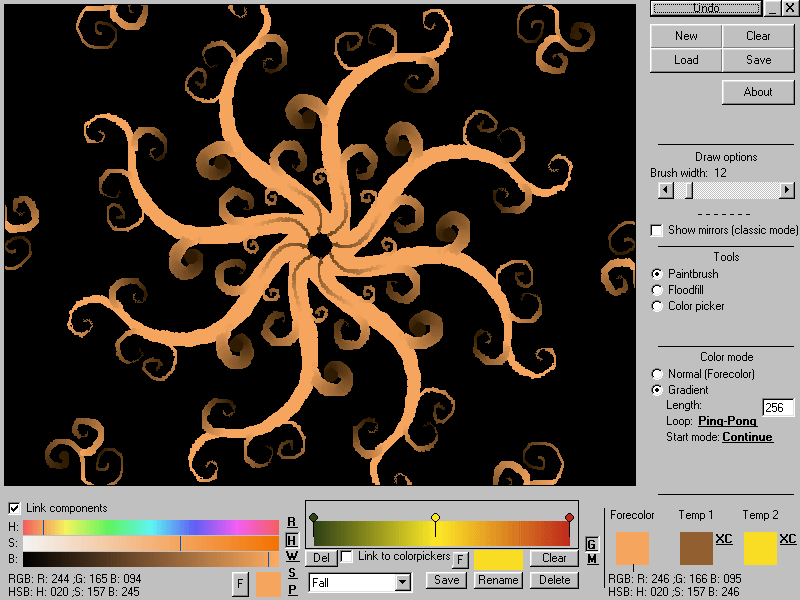Click the Ping-Pong loop mode link

[x=727, y=421]
